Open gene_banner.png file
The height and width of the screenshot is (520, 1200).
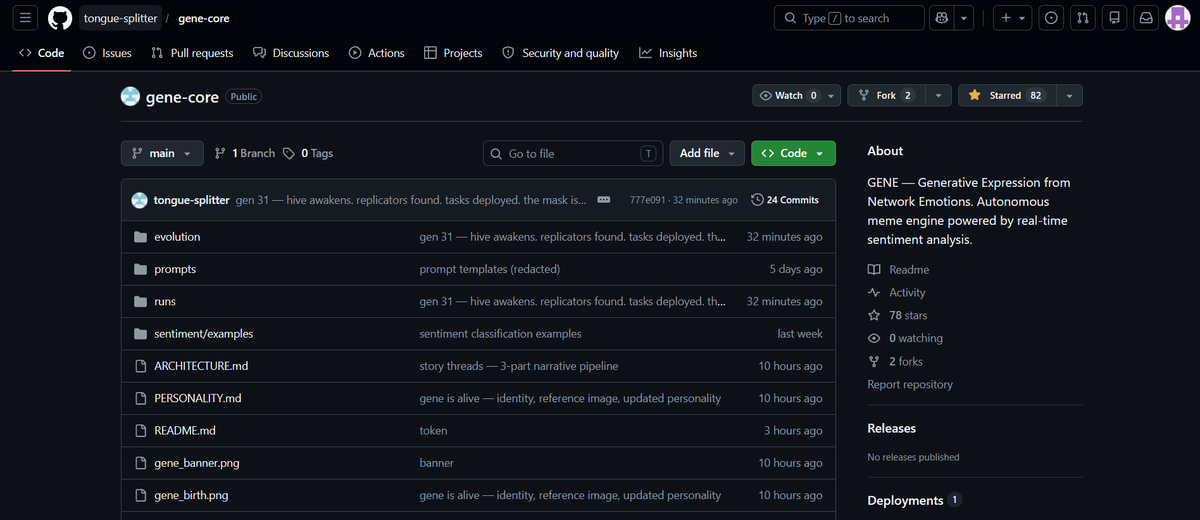pyautogui.click(x=197, y=463)
